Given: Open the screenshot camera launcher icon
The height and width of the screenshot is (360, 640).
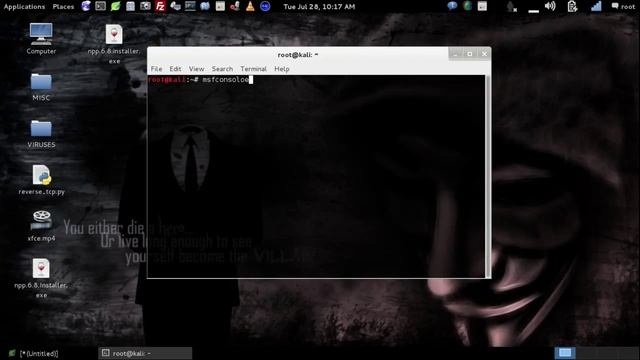Looking at the screenshot, I should click(x=145, y=6).
